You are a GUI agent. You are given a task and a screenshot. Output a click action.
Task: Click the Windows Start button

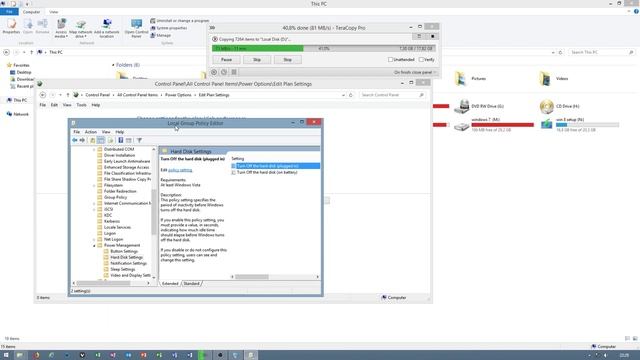pos(6,355)
